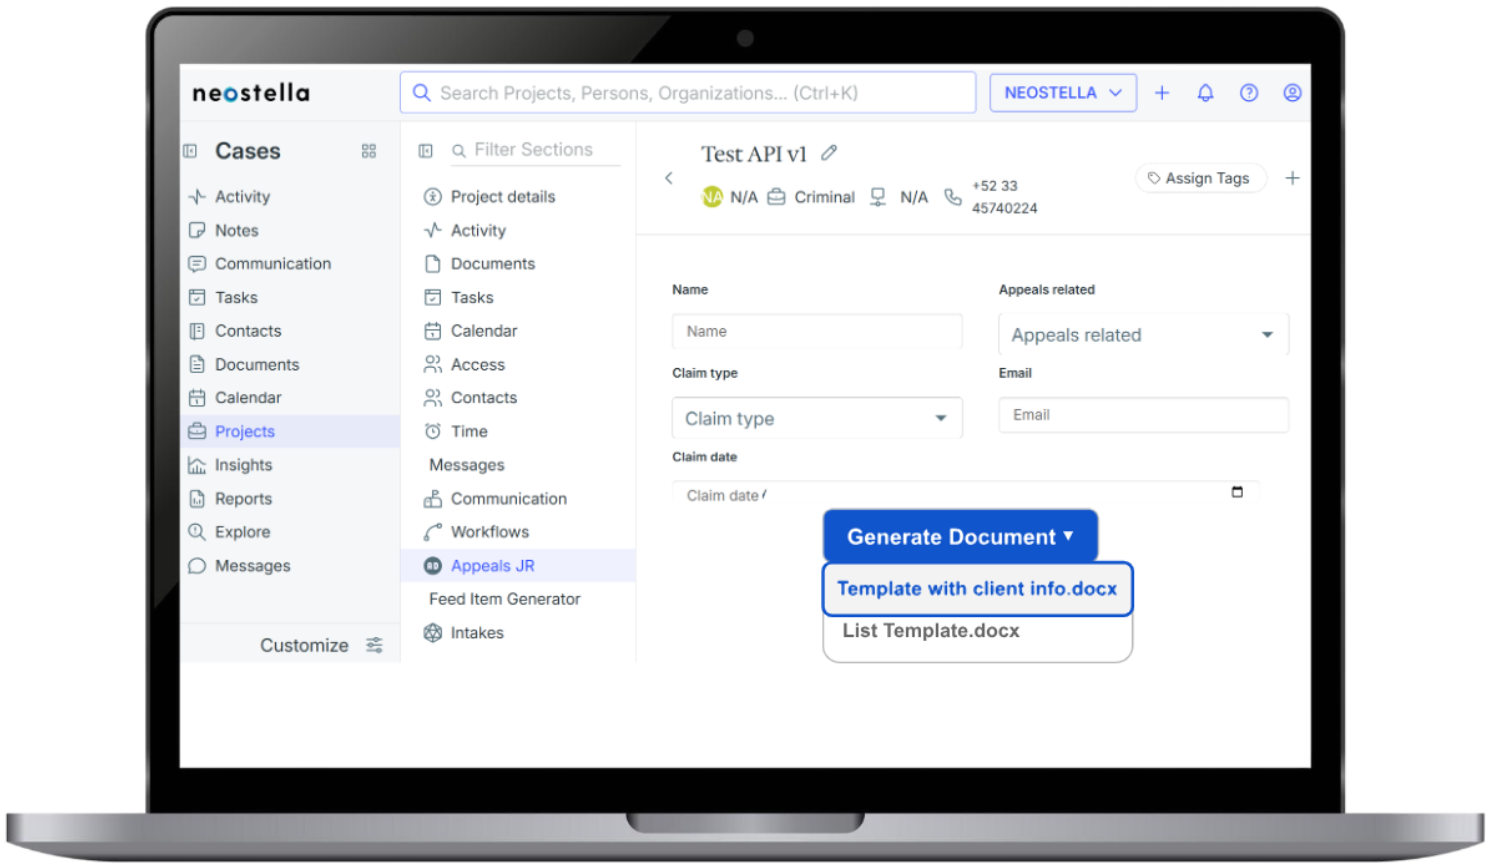Open the Claim type dropdown

pos(816,418)
